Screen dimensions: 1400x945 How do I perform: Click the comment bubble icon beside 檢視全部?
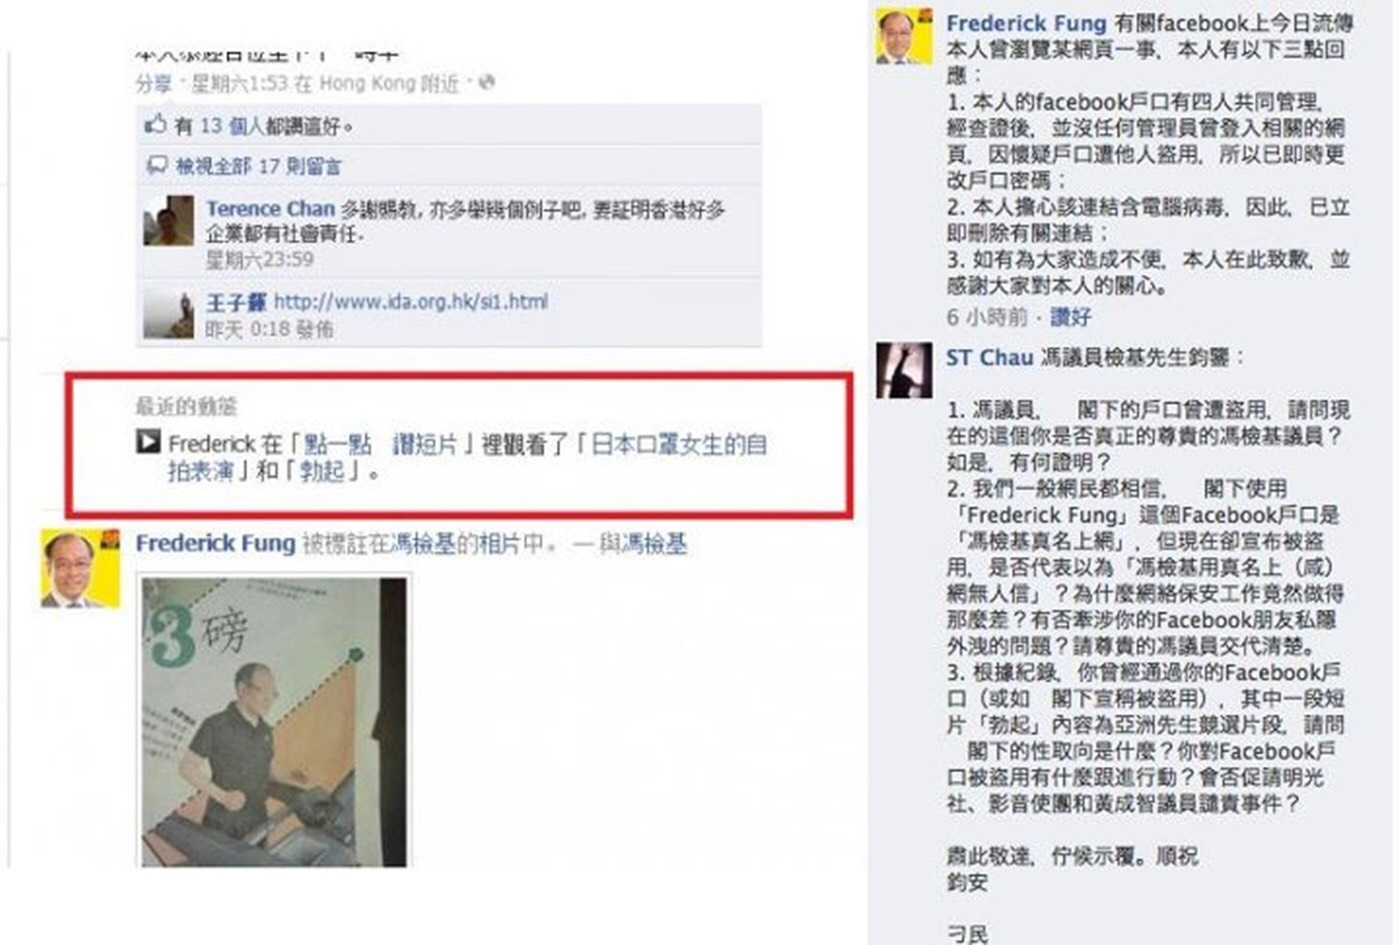point(156,166)
